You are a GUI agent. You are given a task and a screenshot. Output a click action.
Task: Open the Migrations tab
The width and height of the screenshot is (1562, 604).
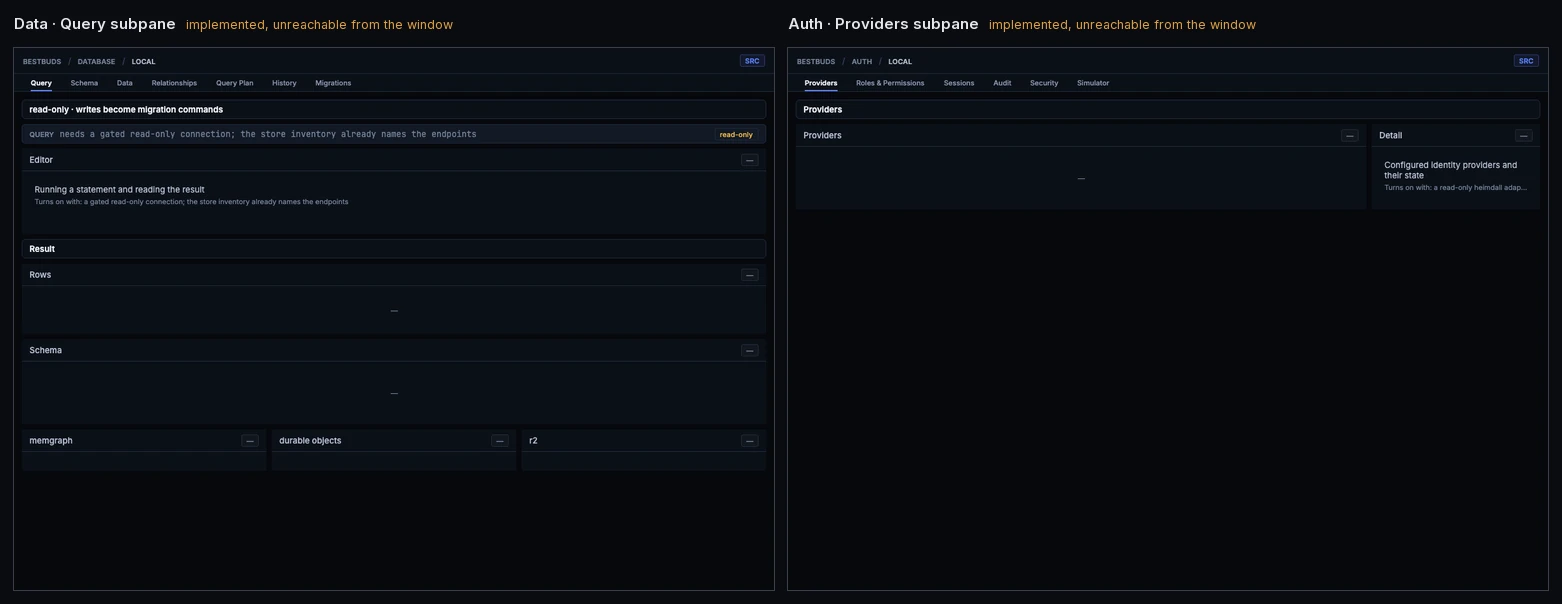tap(333, 83)
